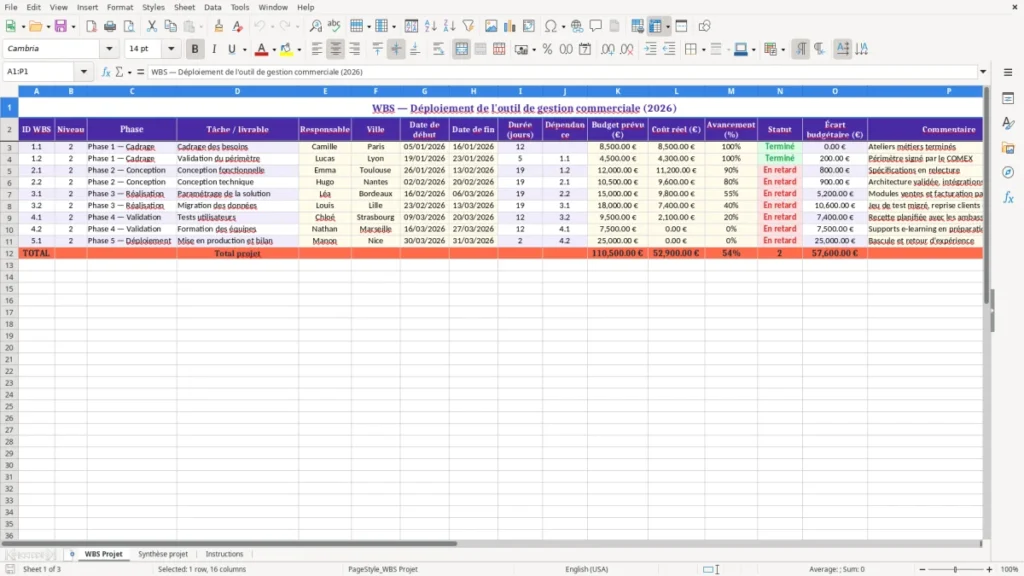Viewport: 1024px width, 576px height.
Task: Open Borders dropdown arrow
Action: click(703, 50)
